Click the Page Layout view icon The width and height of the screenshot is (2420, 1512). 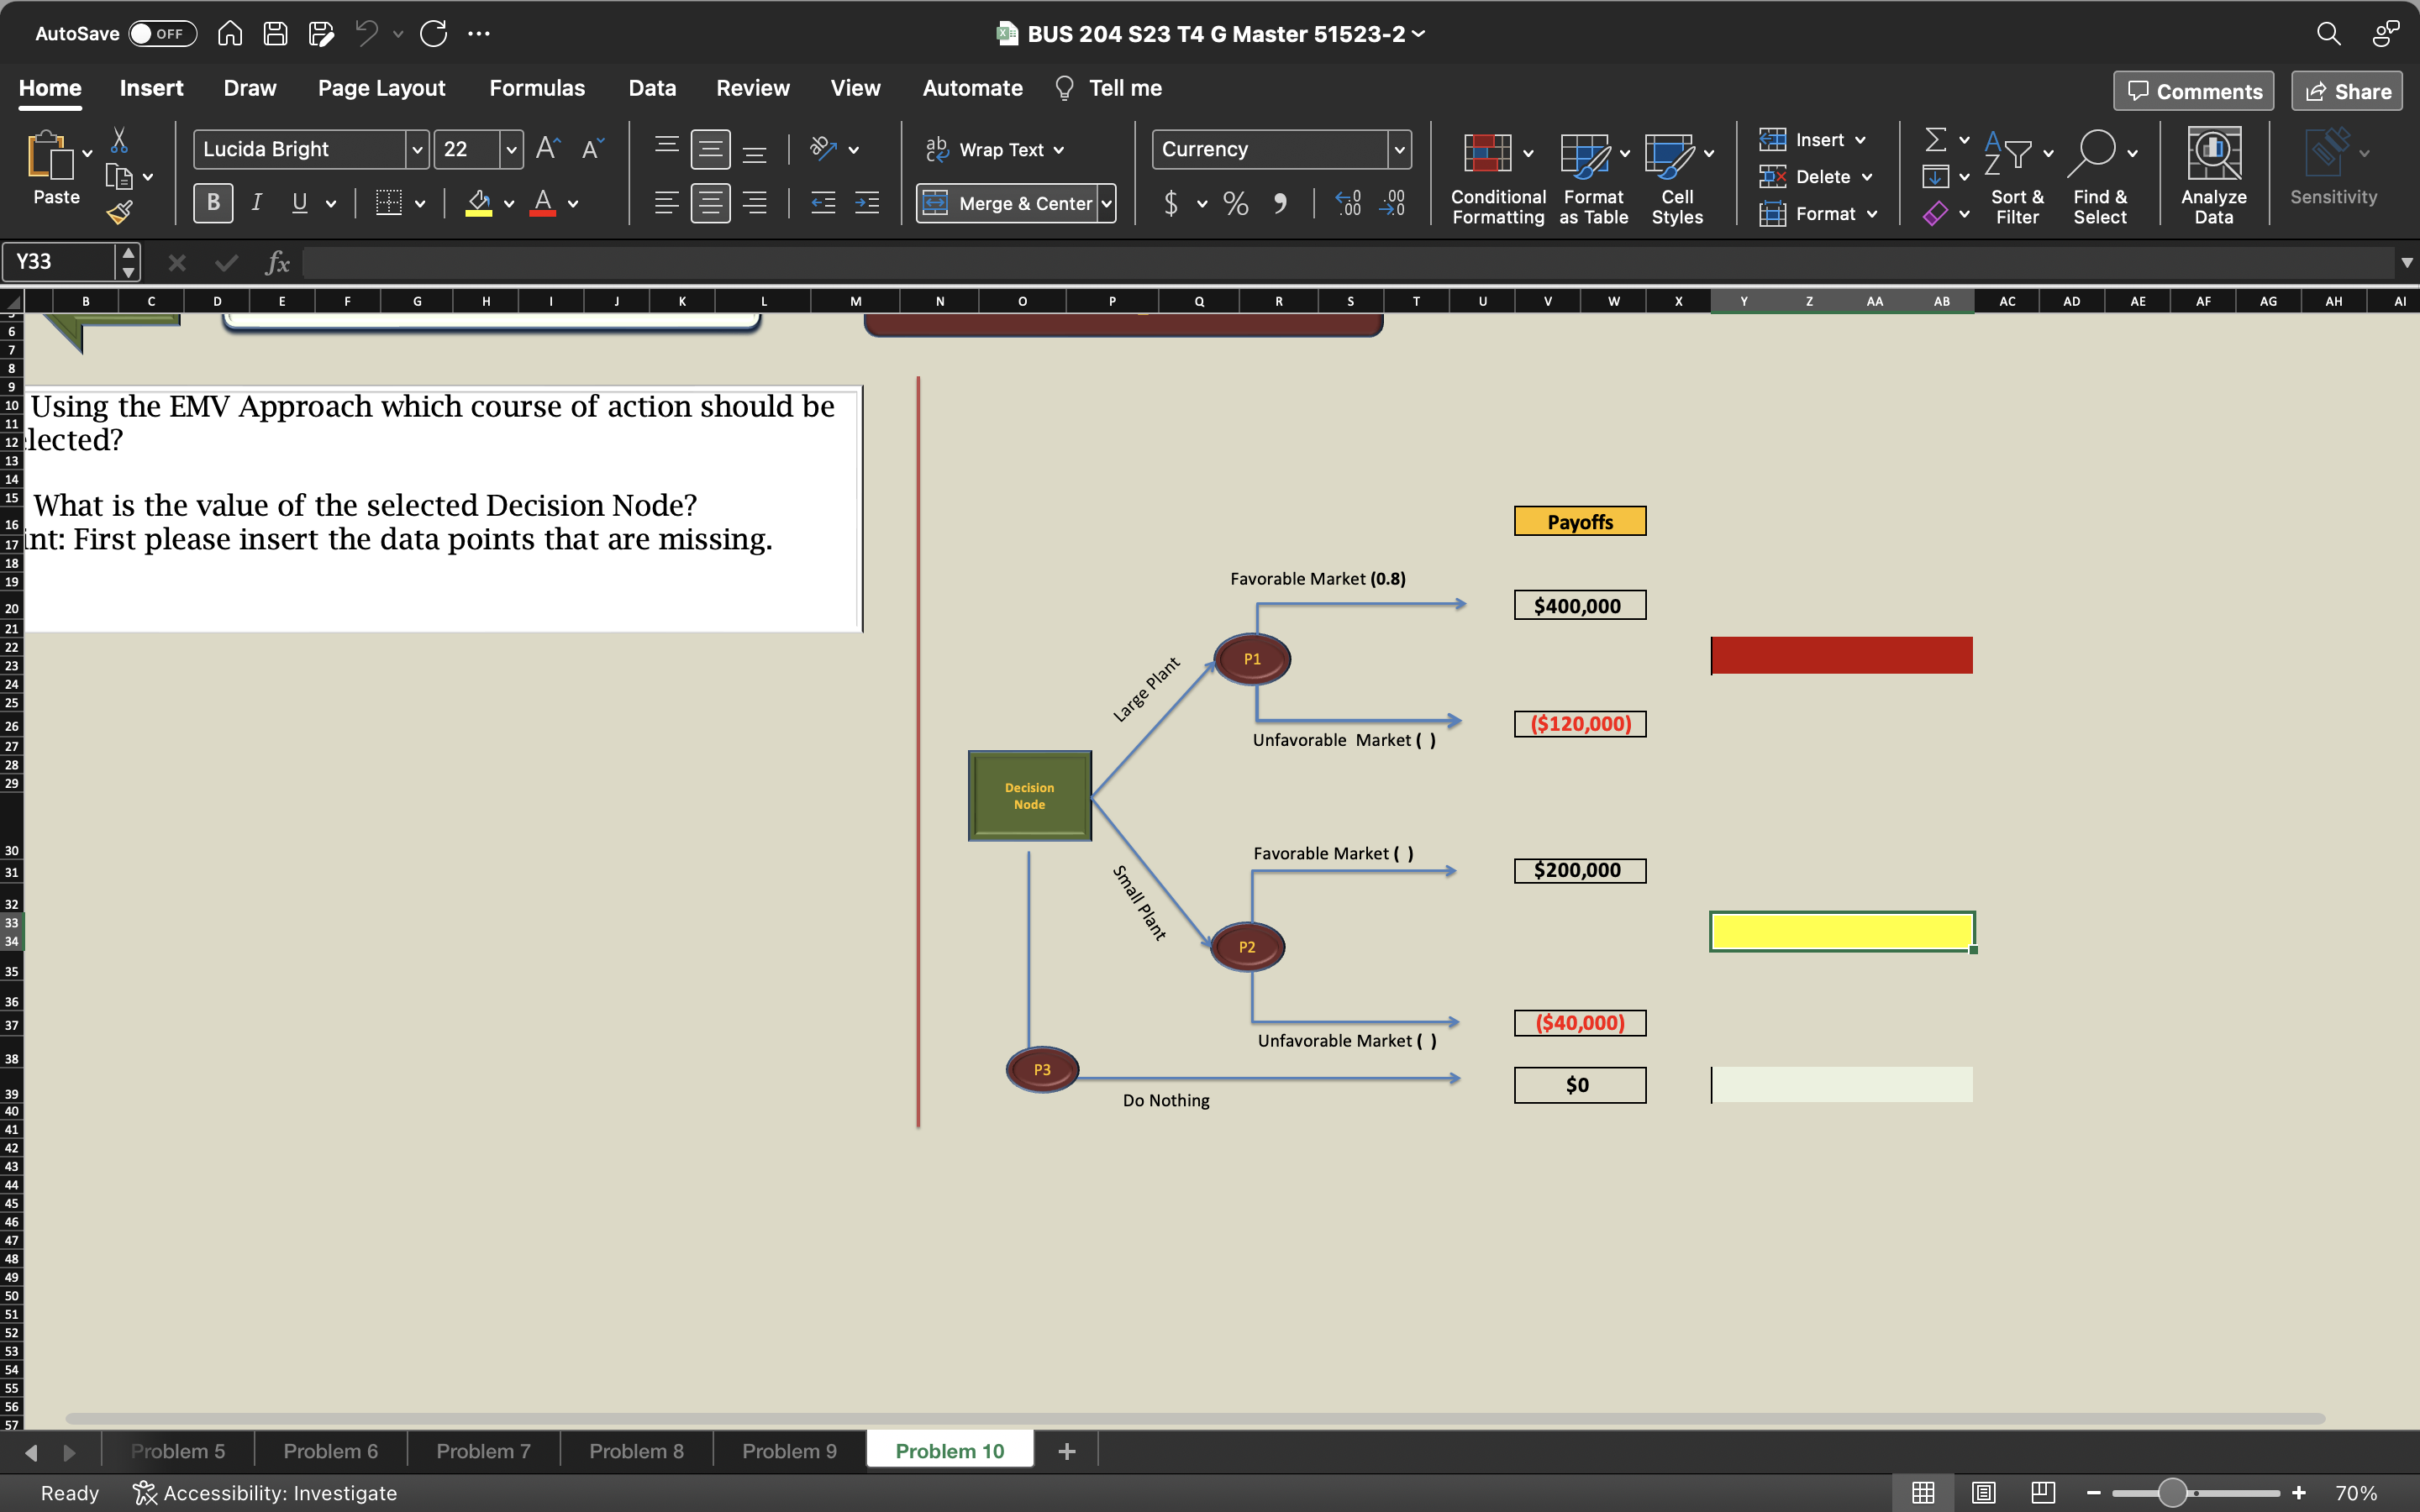point(1984,1493)
